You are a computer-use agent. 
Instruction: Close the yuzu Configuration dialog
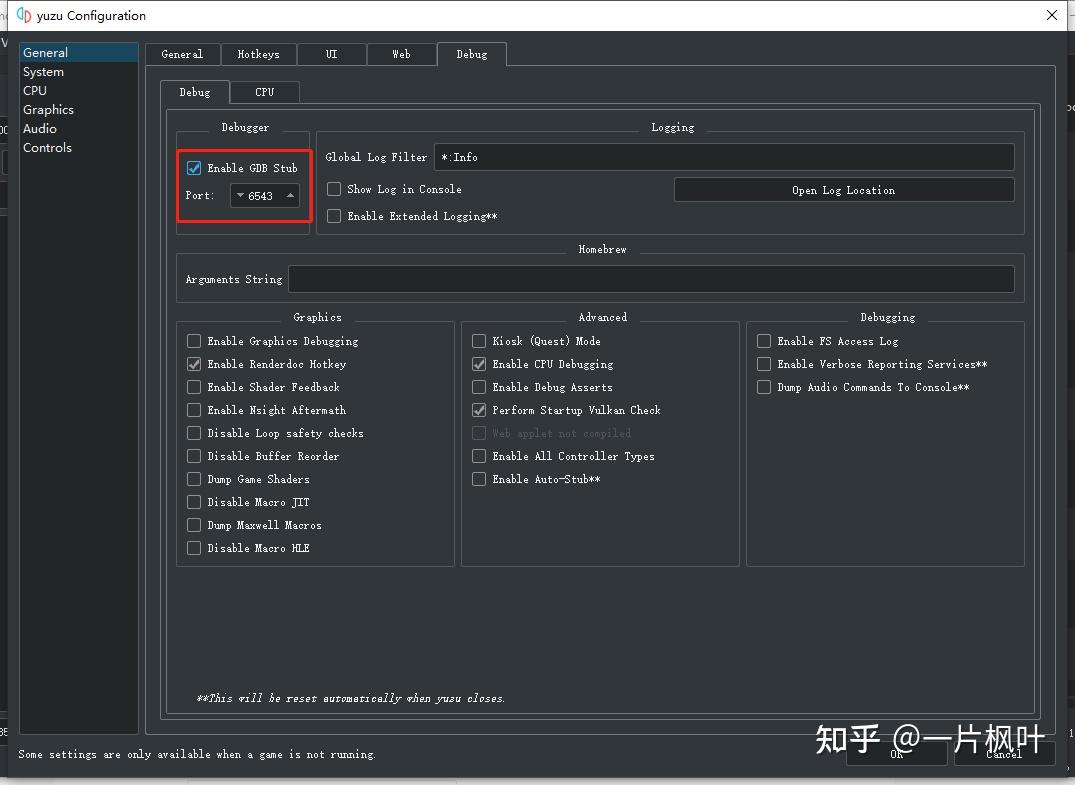click(x=1052, y=15)
